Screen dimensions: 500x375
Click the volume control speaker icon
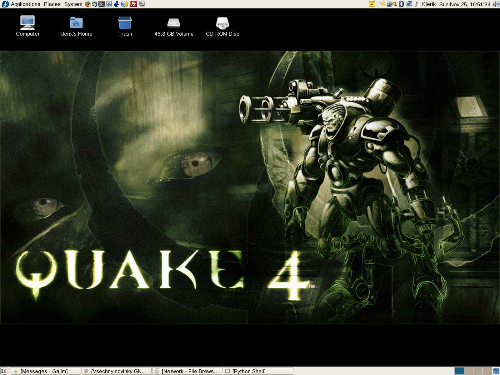pos(496,4)
